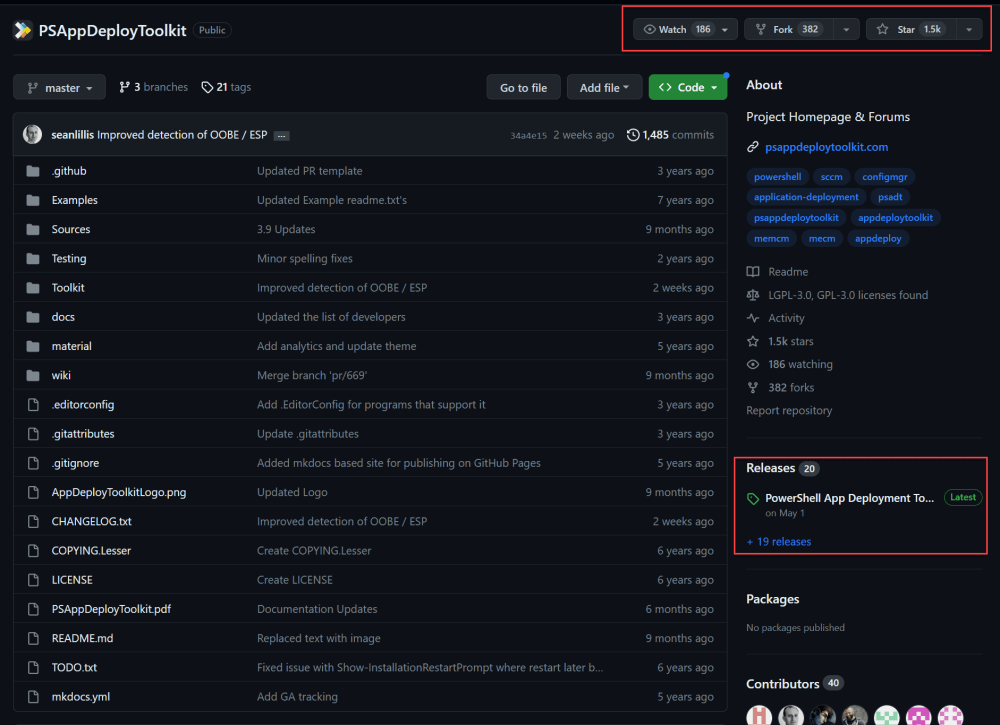The height and width of the screenshot is (725, 1000).
Task: Open the master branch dropdown
Action: pos(59,87)
